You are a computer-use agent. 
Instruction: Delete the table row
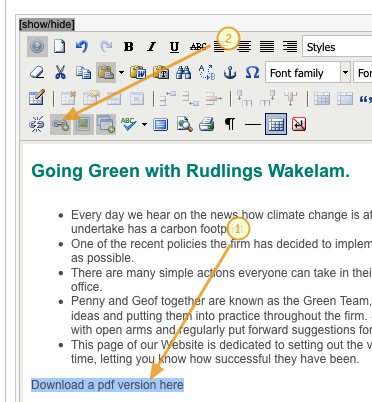click(x=214, y=98)
